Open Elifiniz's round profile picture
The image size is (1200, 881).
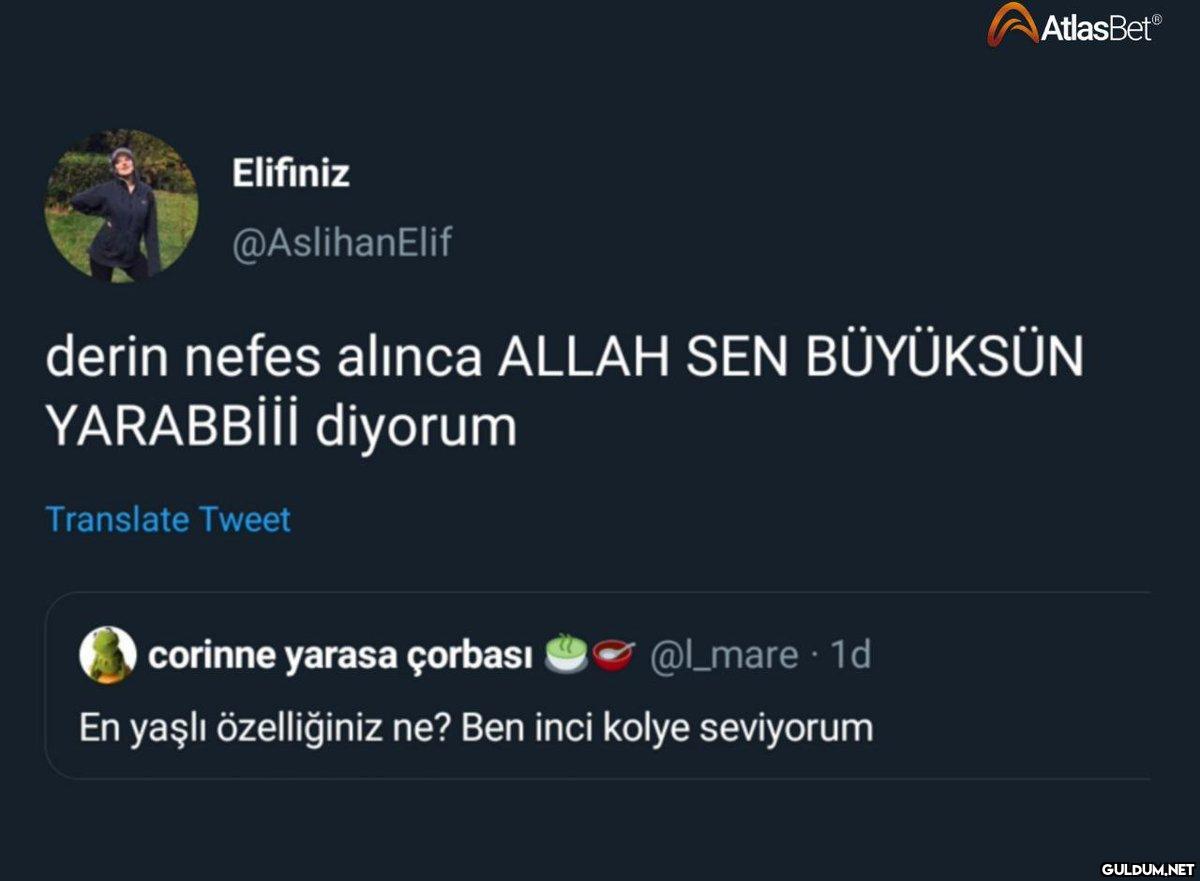tap(121, 206)
